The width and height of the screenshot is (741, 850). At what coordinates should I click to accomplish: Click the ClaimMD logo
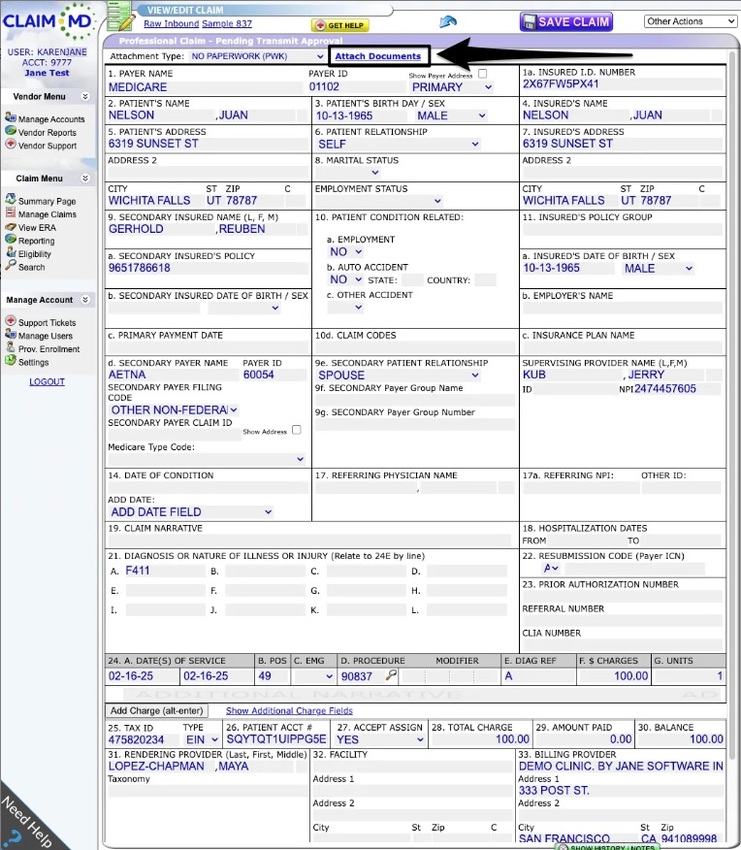[x=48, y=22]
